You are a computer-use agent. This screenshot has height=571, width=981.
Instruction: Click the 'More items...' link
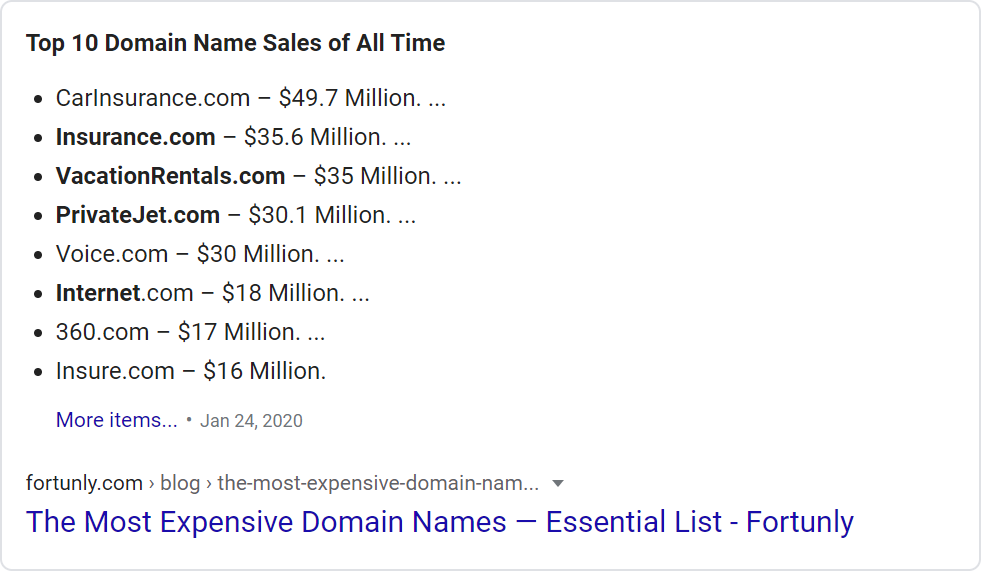[116, 420]
